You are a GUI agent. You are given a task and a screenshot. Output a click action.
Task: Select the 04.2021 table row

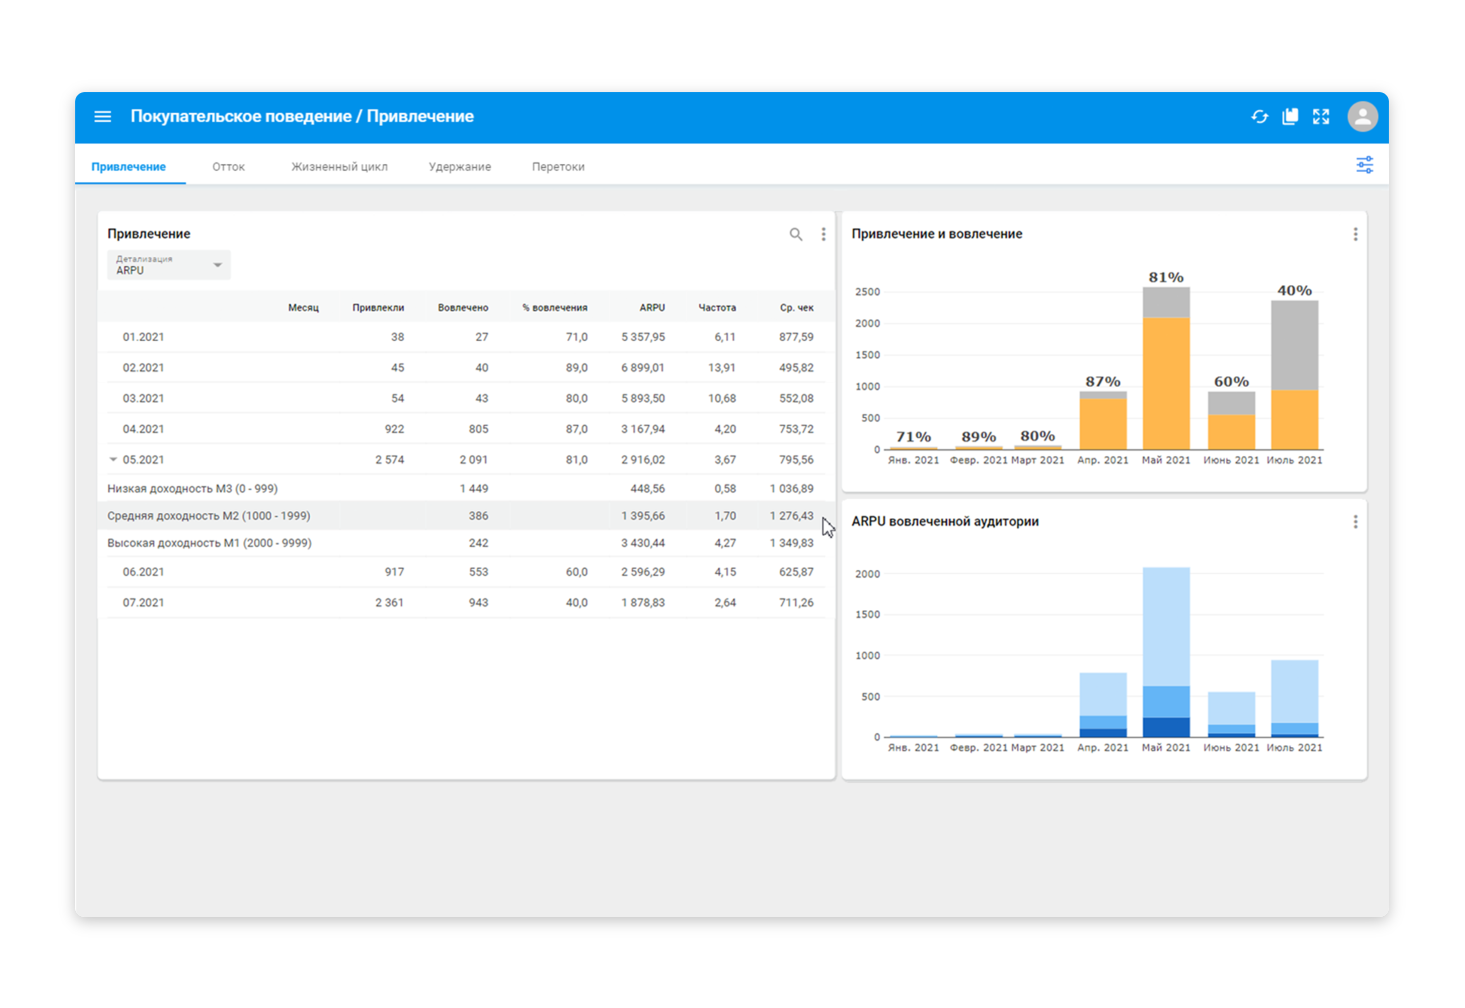(466, 429)
